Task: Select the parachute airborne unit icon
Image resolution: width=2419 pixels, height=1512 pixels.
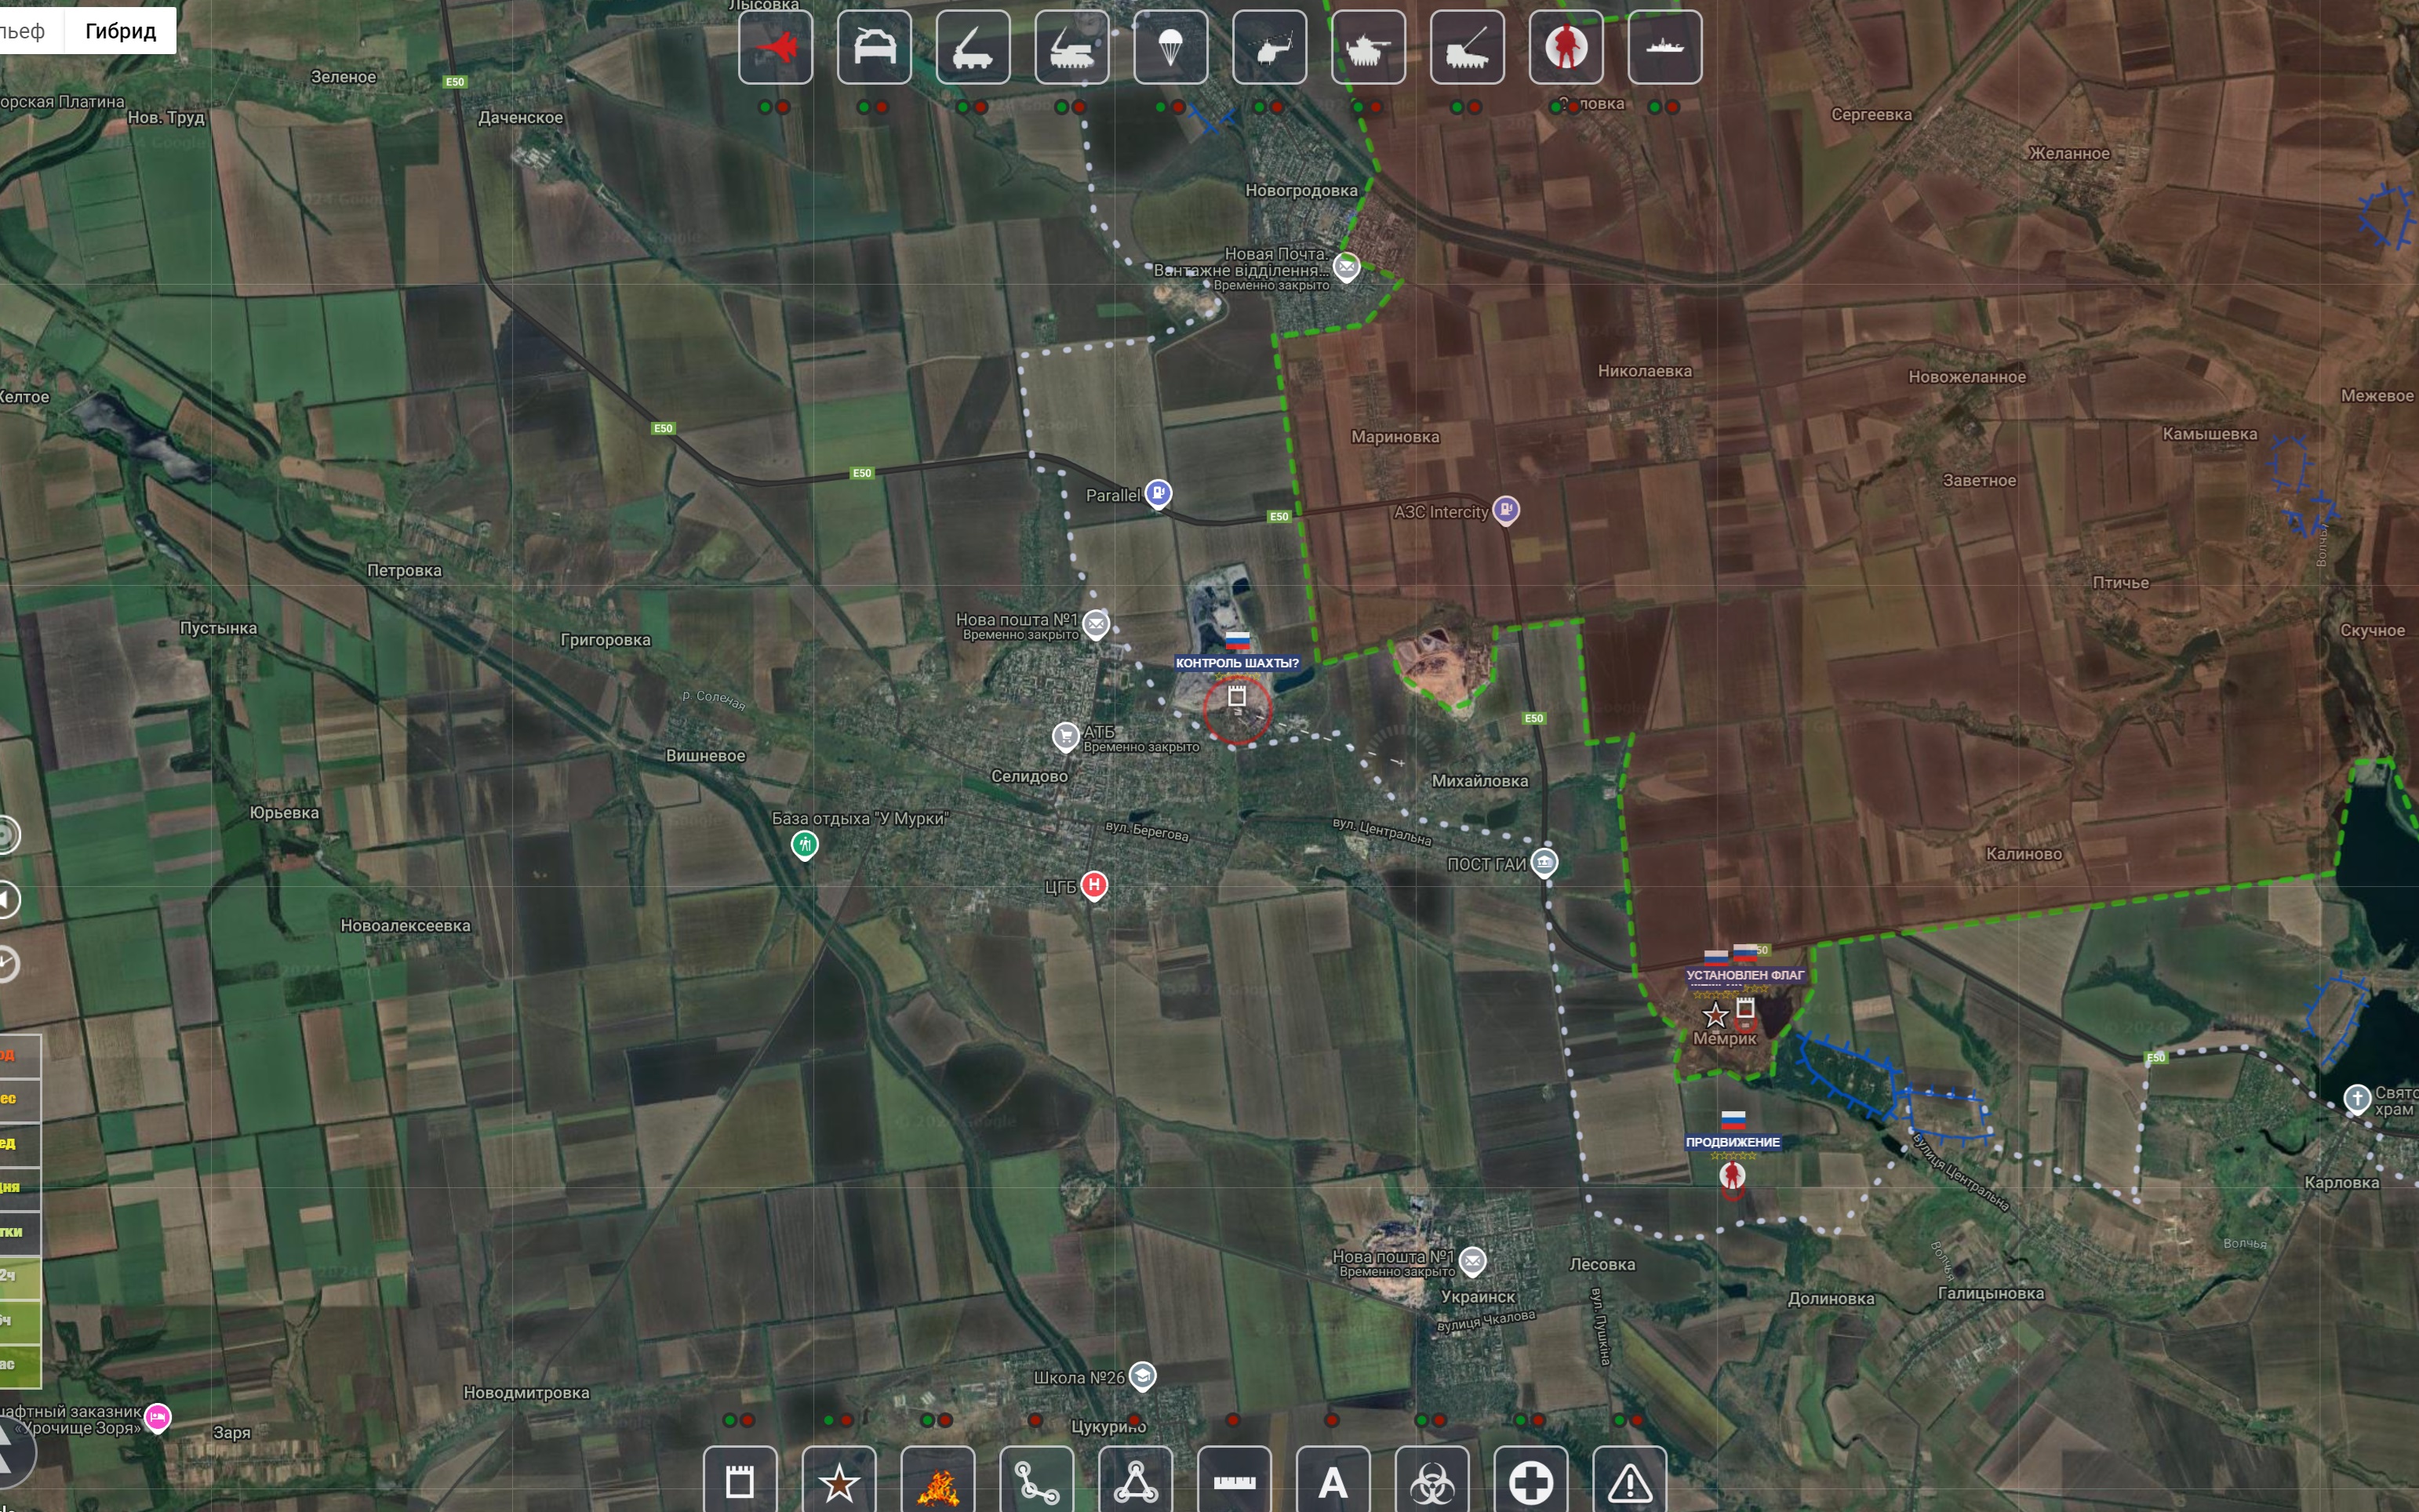Action: click(1170, 47)
